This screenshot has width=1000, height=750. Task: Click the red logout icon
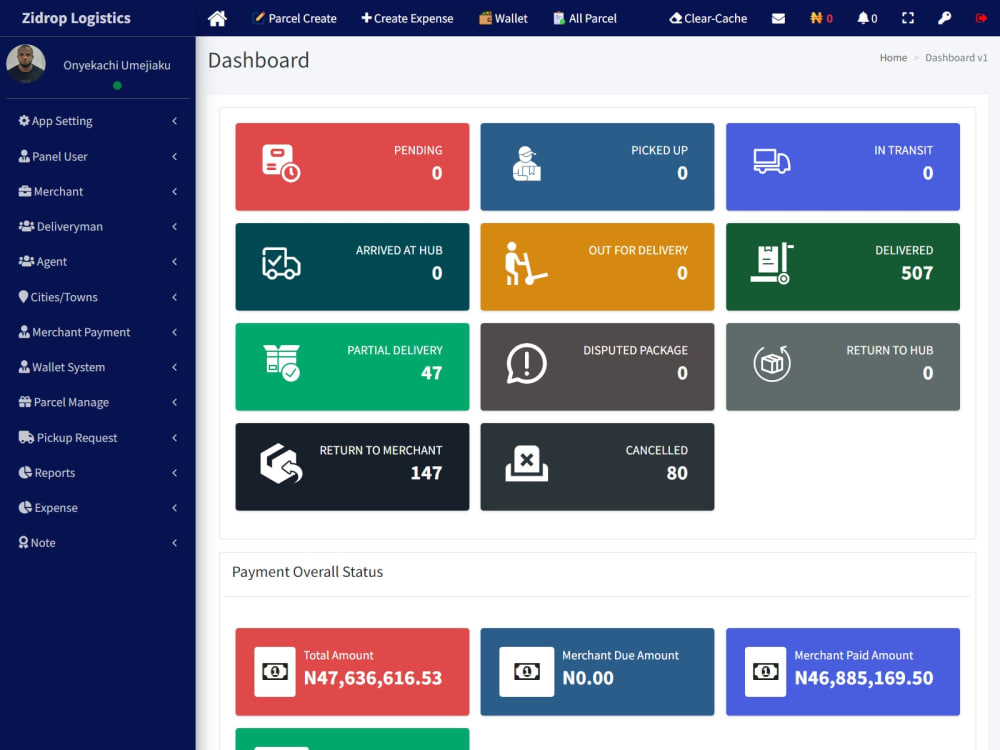click(x=981, y=18)
